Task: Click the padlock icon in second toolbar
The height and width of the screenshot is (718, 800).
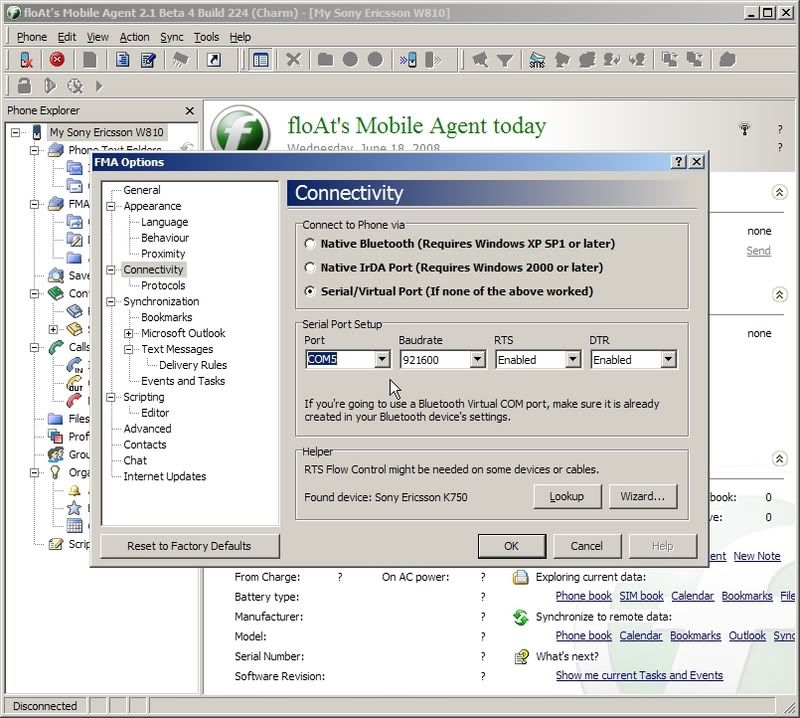Action: coord(24,85)
